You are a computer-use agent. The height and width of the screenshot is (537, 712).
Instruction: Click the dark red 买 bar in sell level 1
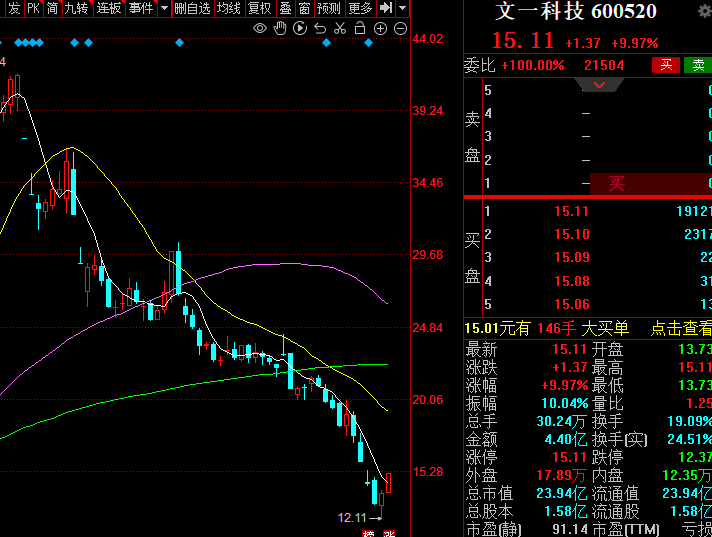[x=651, y=183]
